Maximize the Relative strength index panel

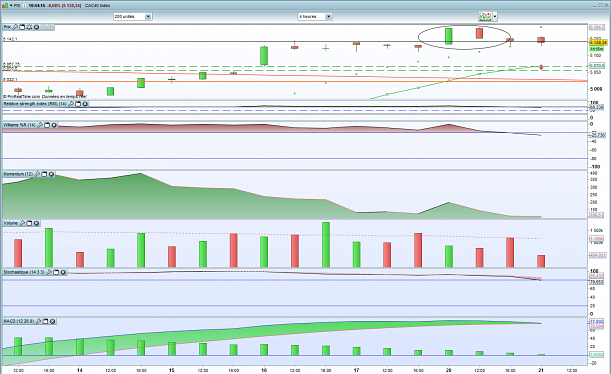(x=78, y=104)
